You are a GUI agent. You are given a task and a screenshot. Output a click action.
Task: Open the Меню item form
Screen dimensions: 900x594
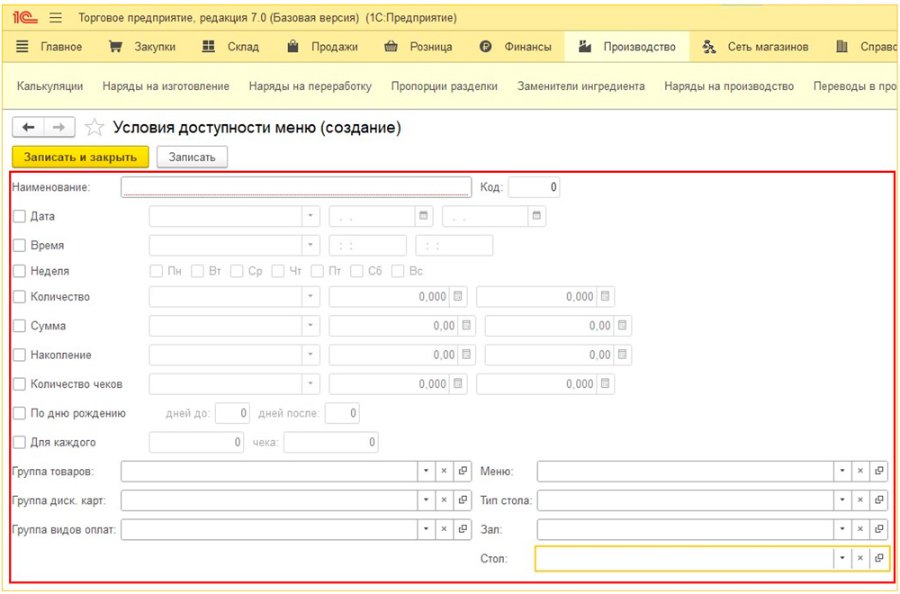point(879,471)
